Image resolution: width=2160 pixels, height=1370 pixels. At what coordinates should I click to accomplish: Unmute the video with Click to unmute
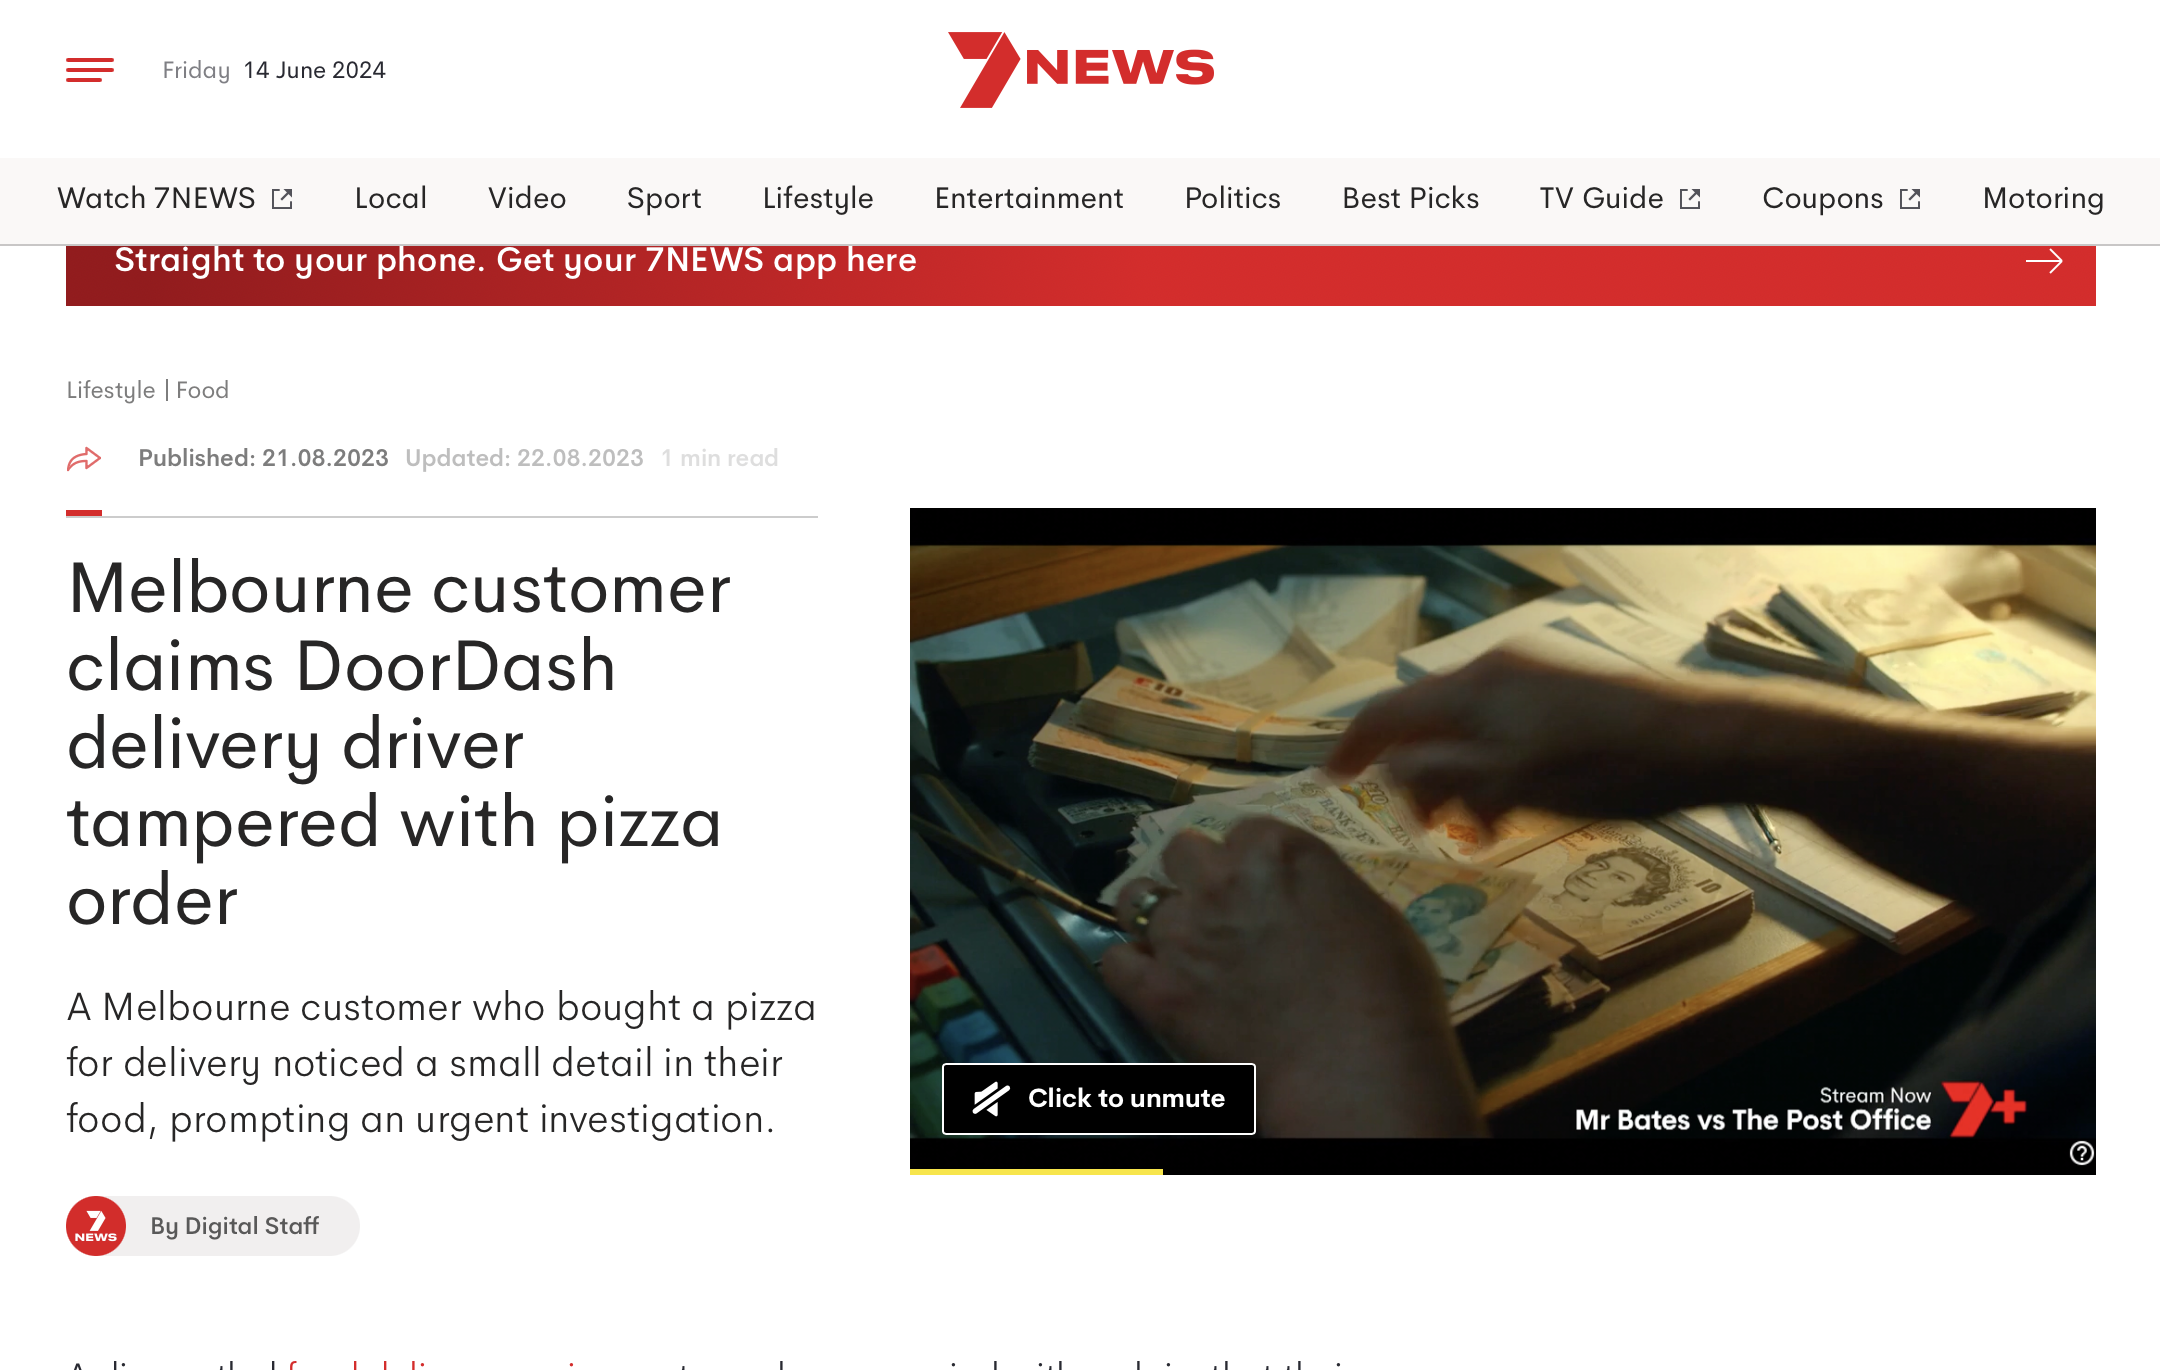coord(1098,1099)
